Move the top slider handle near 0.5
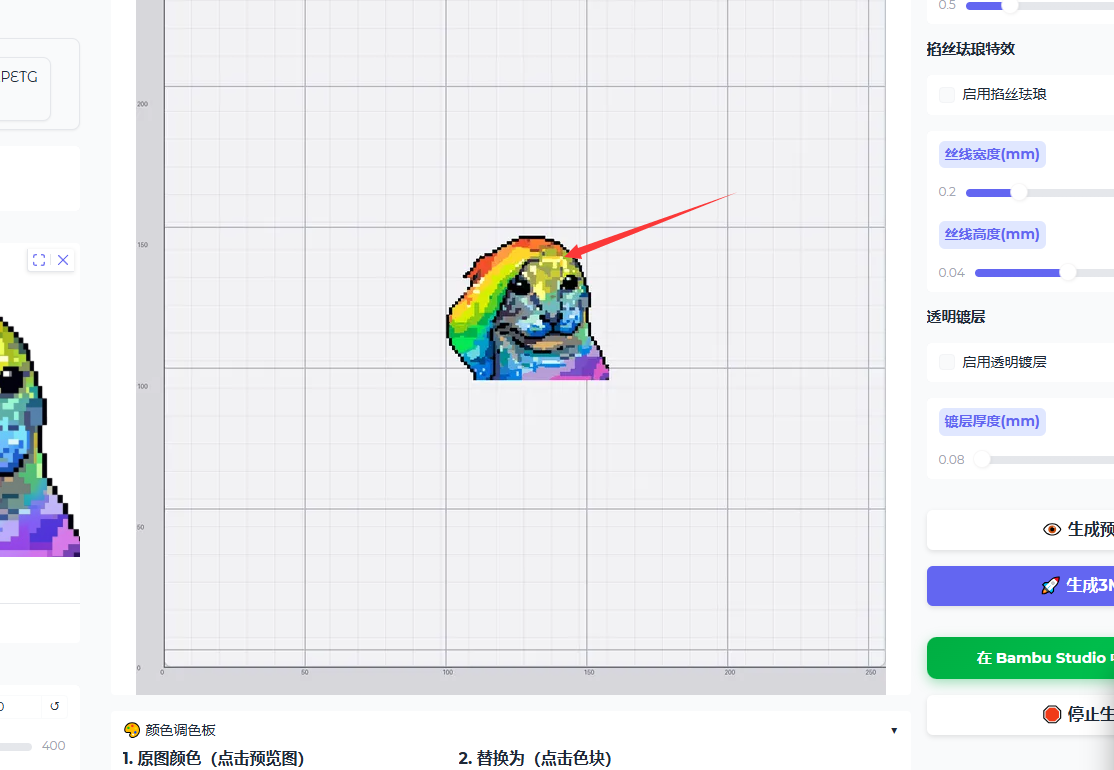This screenshot has height=770, width=1114. (x=1010, y=6)
